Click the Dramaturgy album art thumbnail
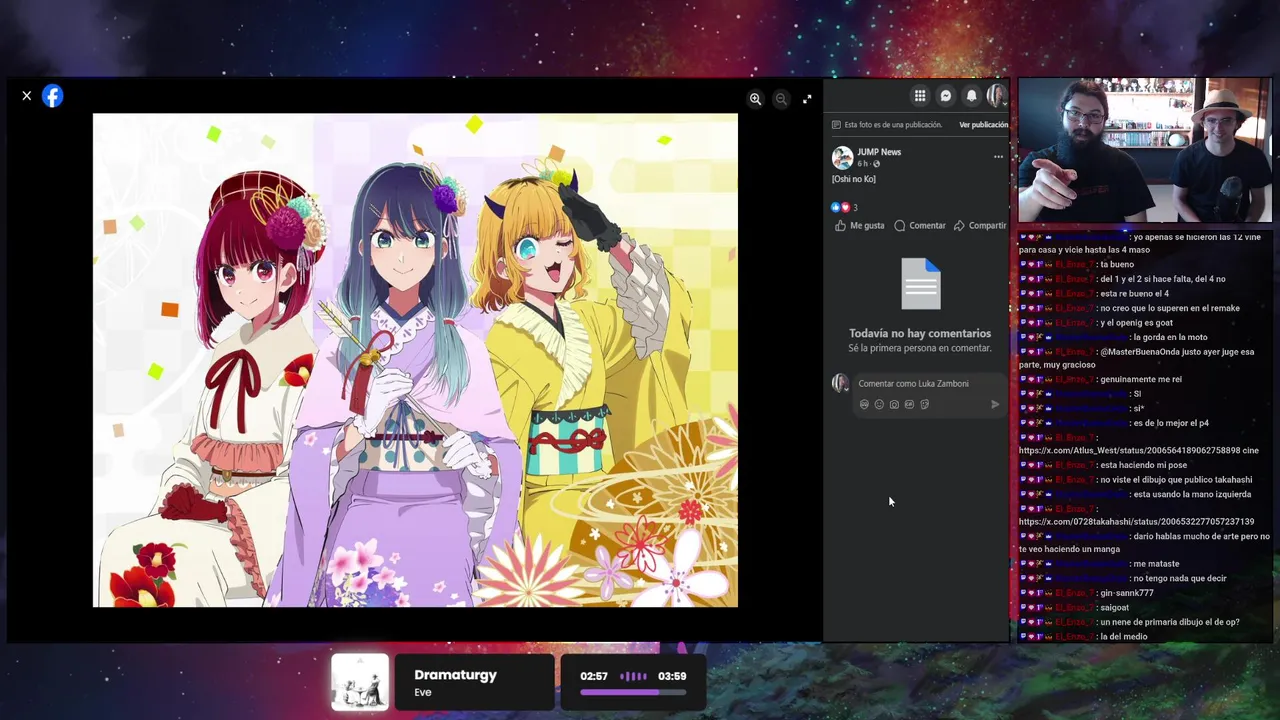The height and width of the screenshot is (720, 1280). (x=360, y=683)
